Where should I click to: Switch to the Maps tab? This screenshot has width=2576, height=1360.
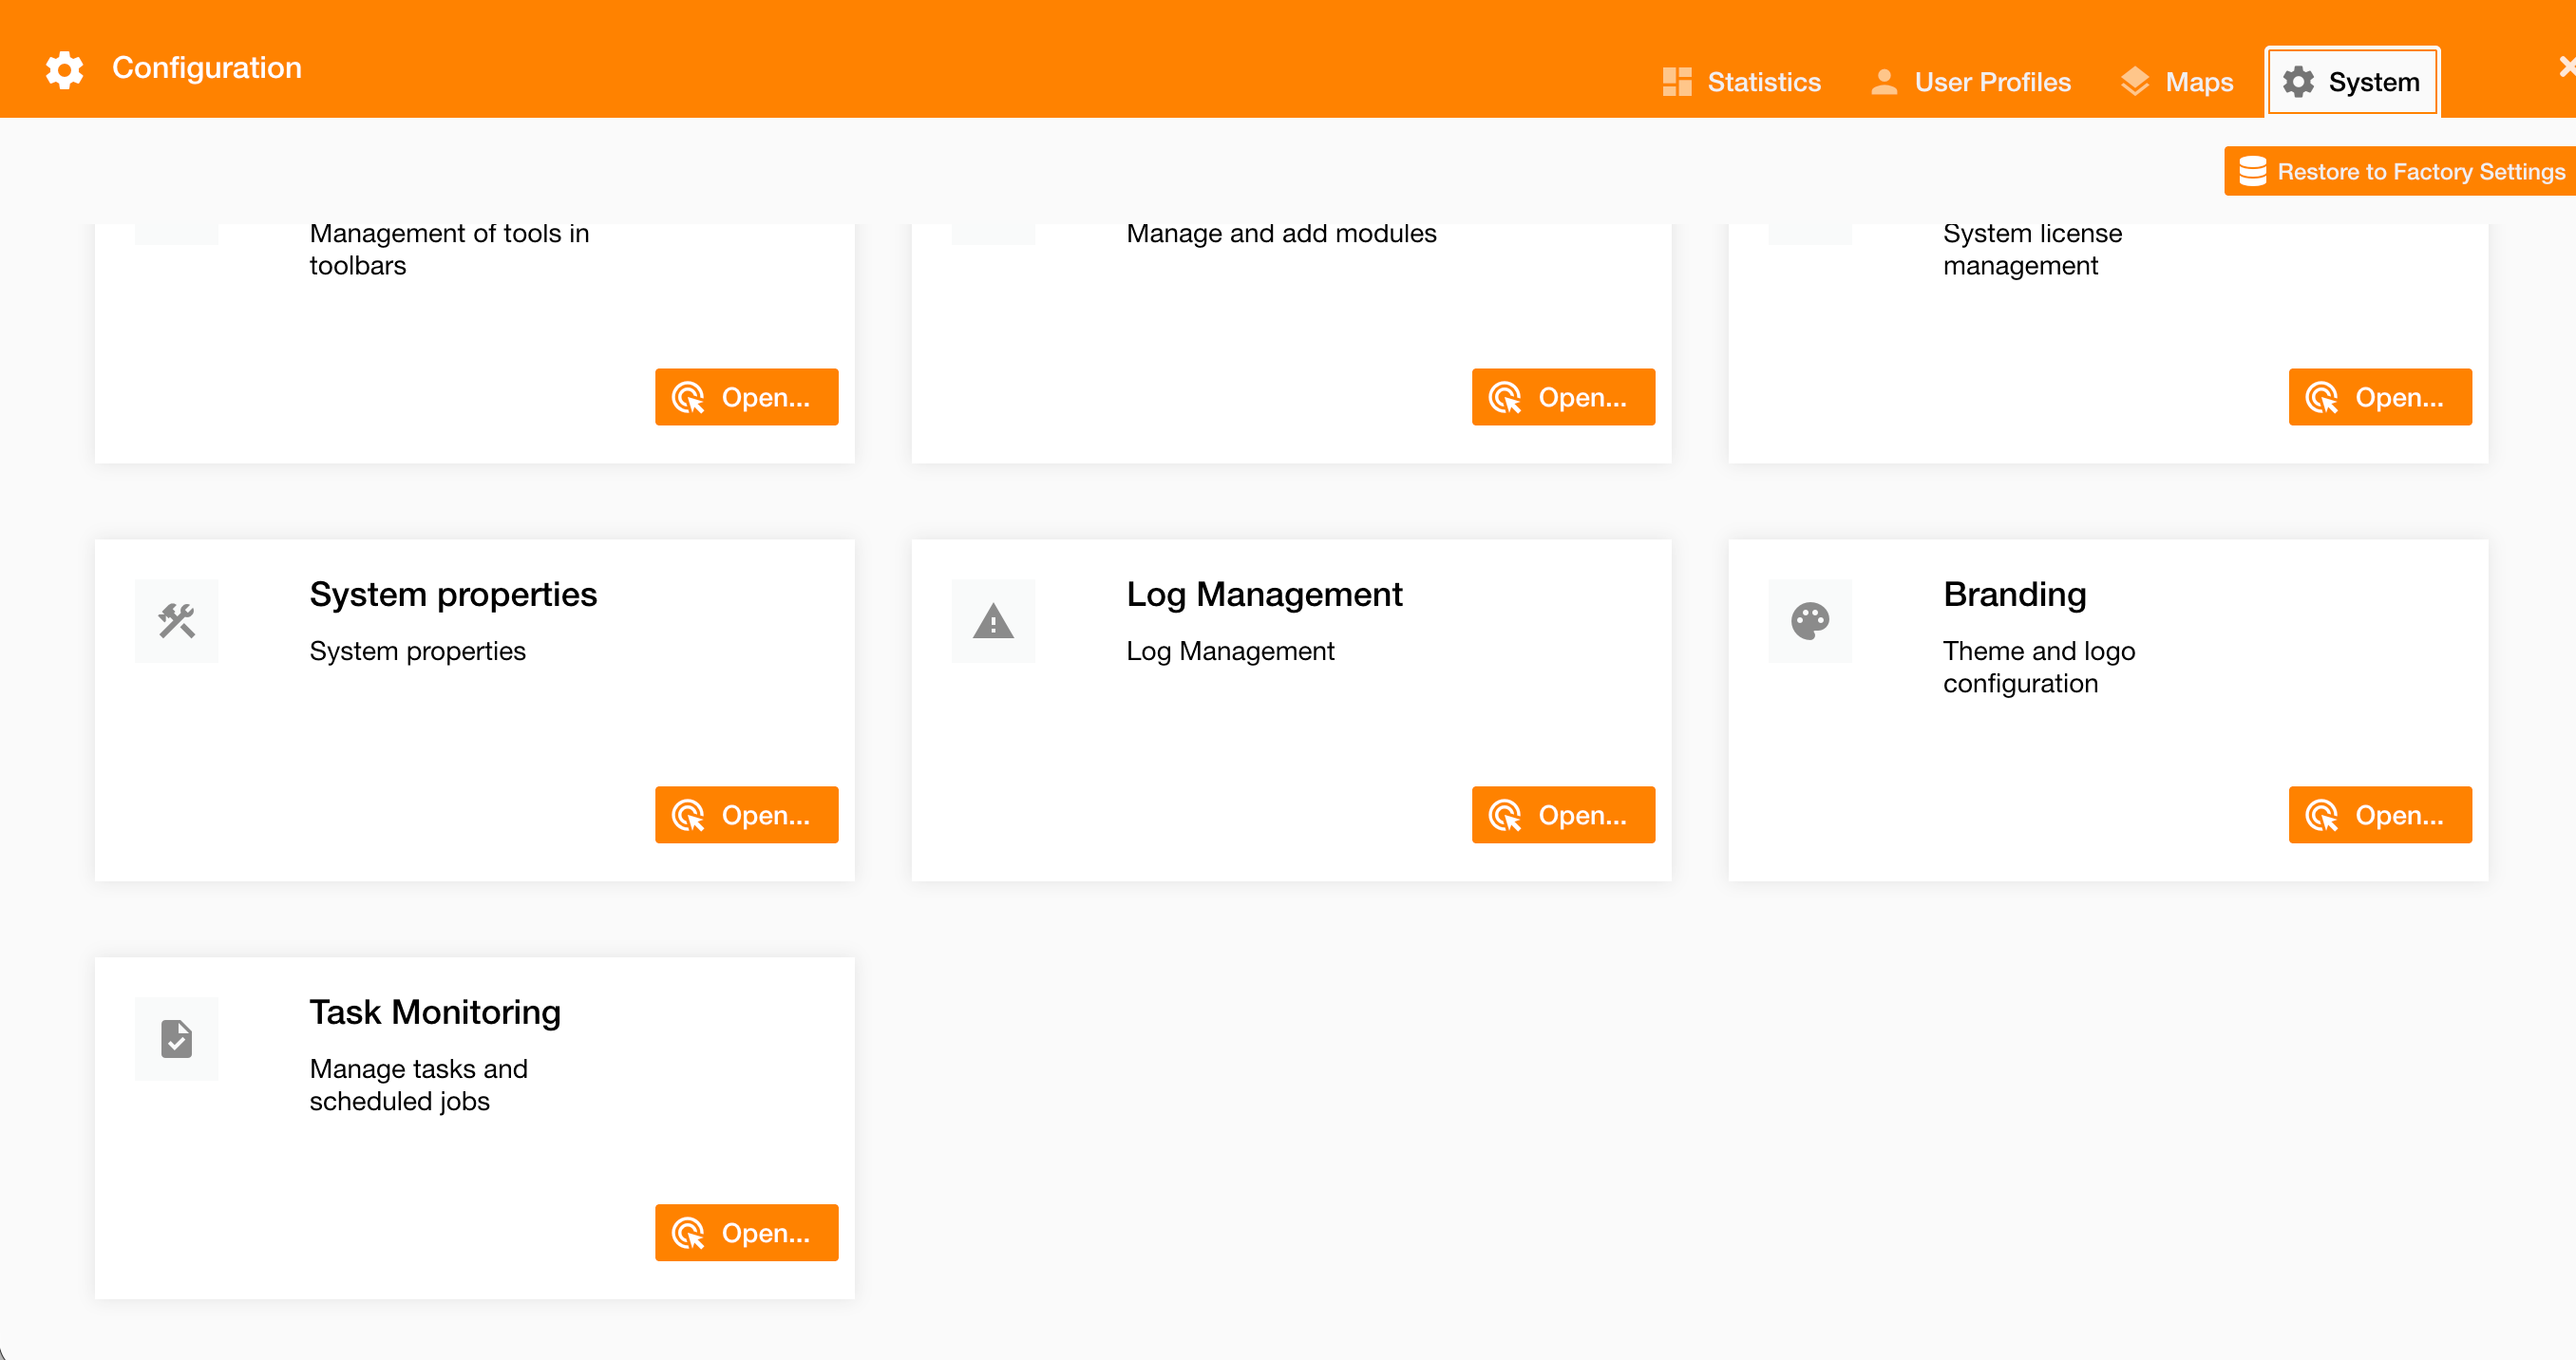pos(2177,82)
